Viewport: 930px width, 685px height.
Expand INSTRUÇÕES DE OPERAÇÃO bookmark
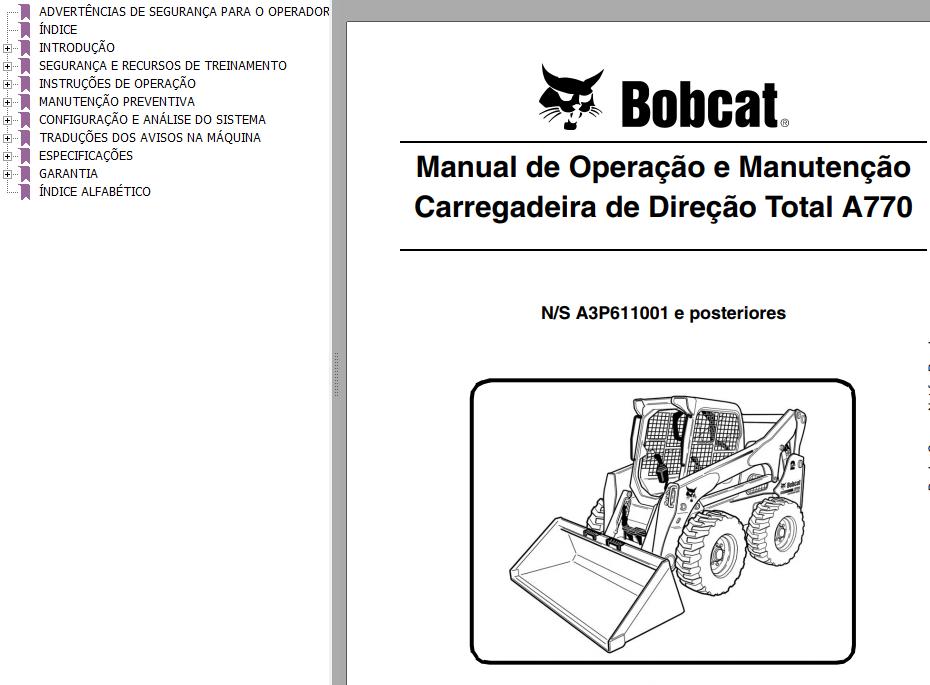tap(7, 84)
